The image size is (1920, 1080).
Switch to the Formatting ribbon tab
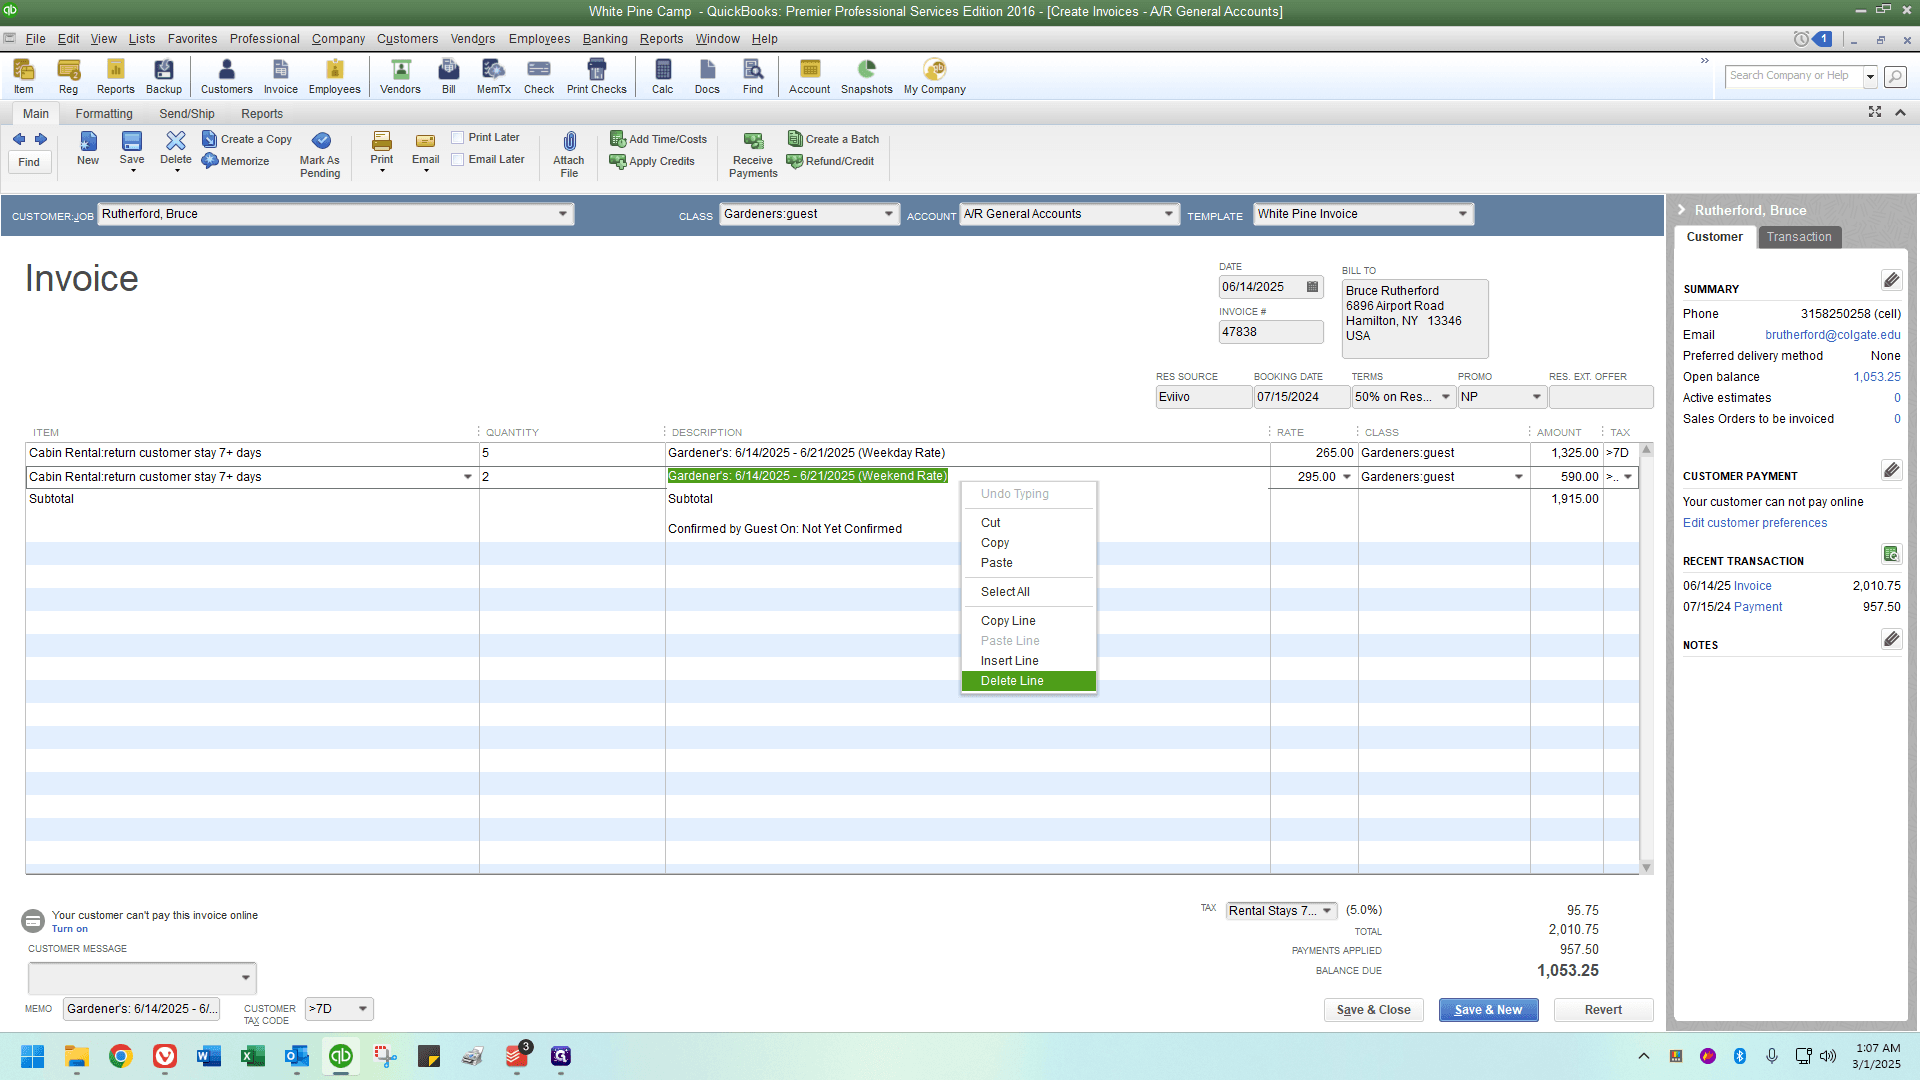(x=104, y=114)
